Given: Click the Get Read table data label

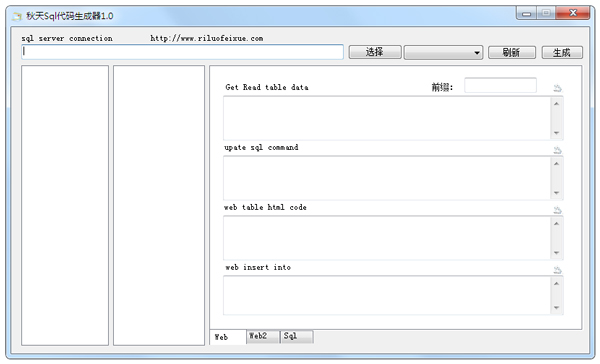Looking at the screenshot, I should click(267, 87).
